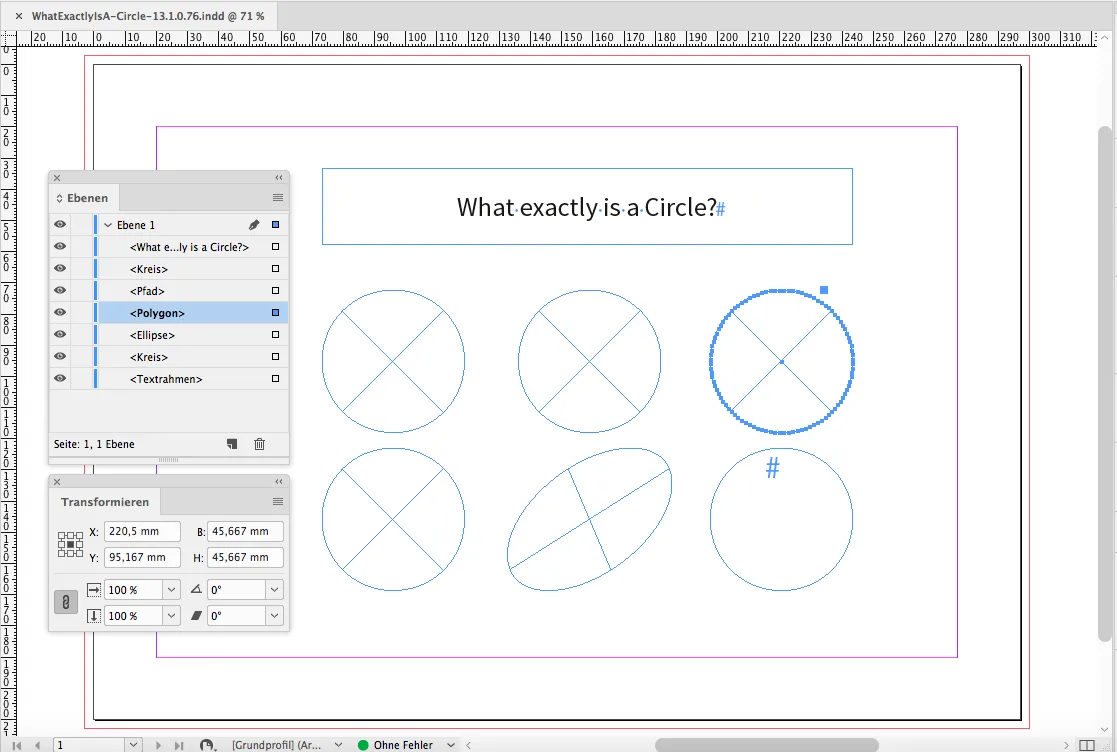
Task: Open the Ebenen panel menu
Action: [277, 198]
